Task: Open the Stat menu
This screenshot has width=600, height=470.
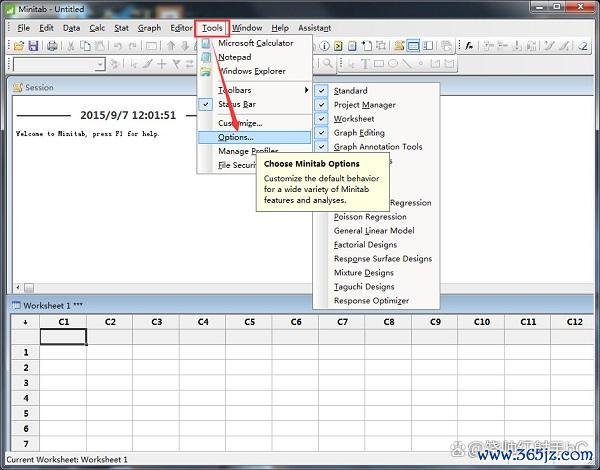Action: 121,28
